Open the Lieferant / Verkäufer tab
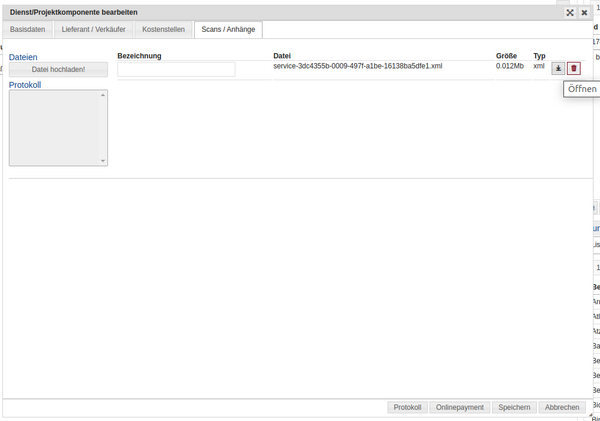600x421 pixels. point(94,30)
